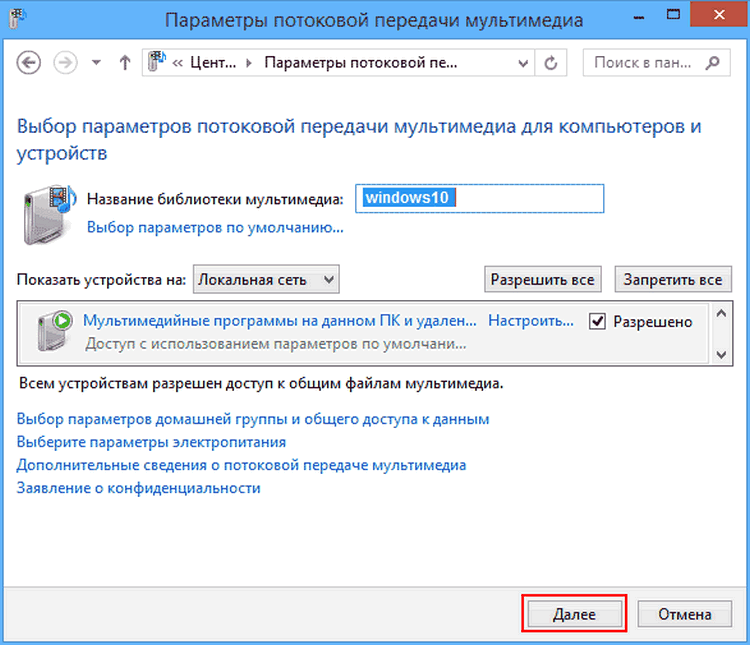The height and width of the screenshot is (645, 750).
Task: Expand recent locations dropdown arrow
Action: tap(96, 62)
